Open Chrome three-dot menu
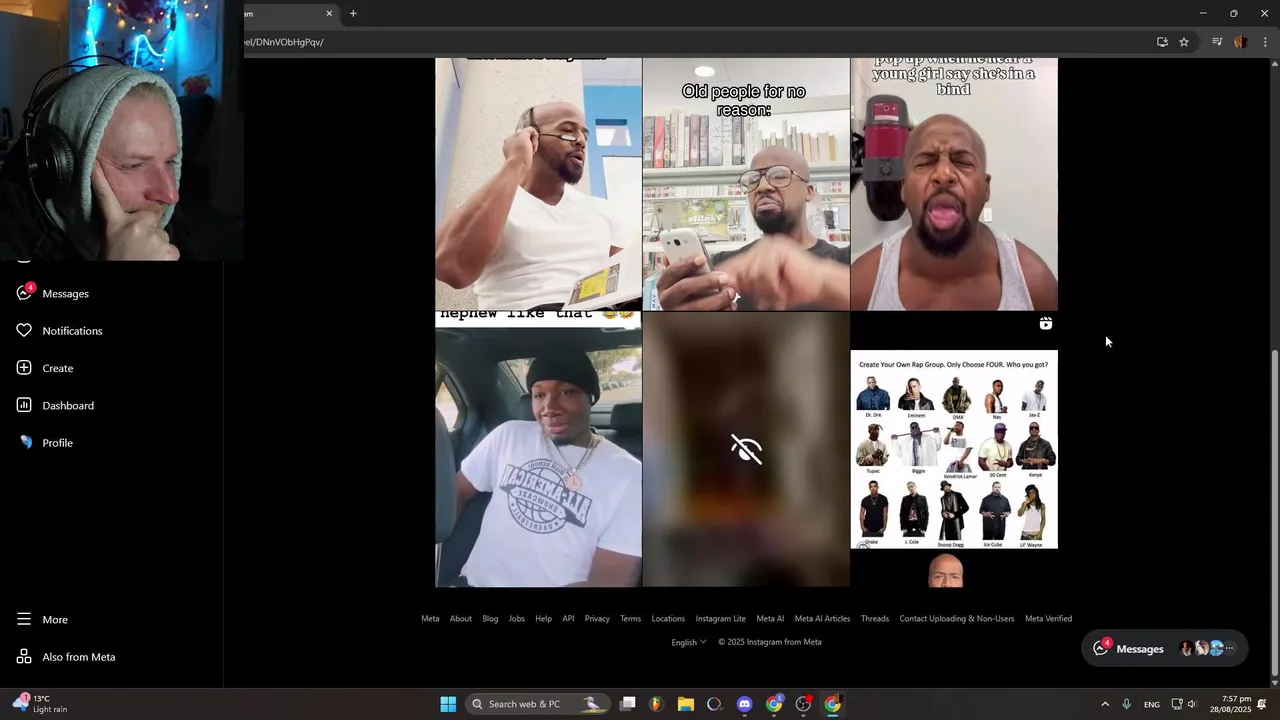Image resolution: width=1280 pixels, height=720 pixels. [1265, 42]
